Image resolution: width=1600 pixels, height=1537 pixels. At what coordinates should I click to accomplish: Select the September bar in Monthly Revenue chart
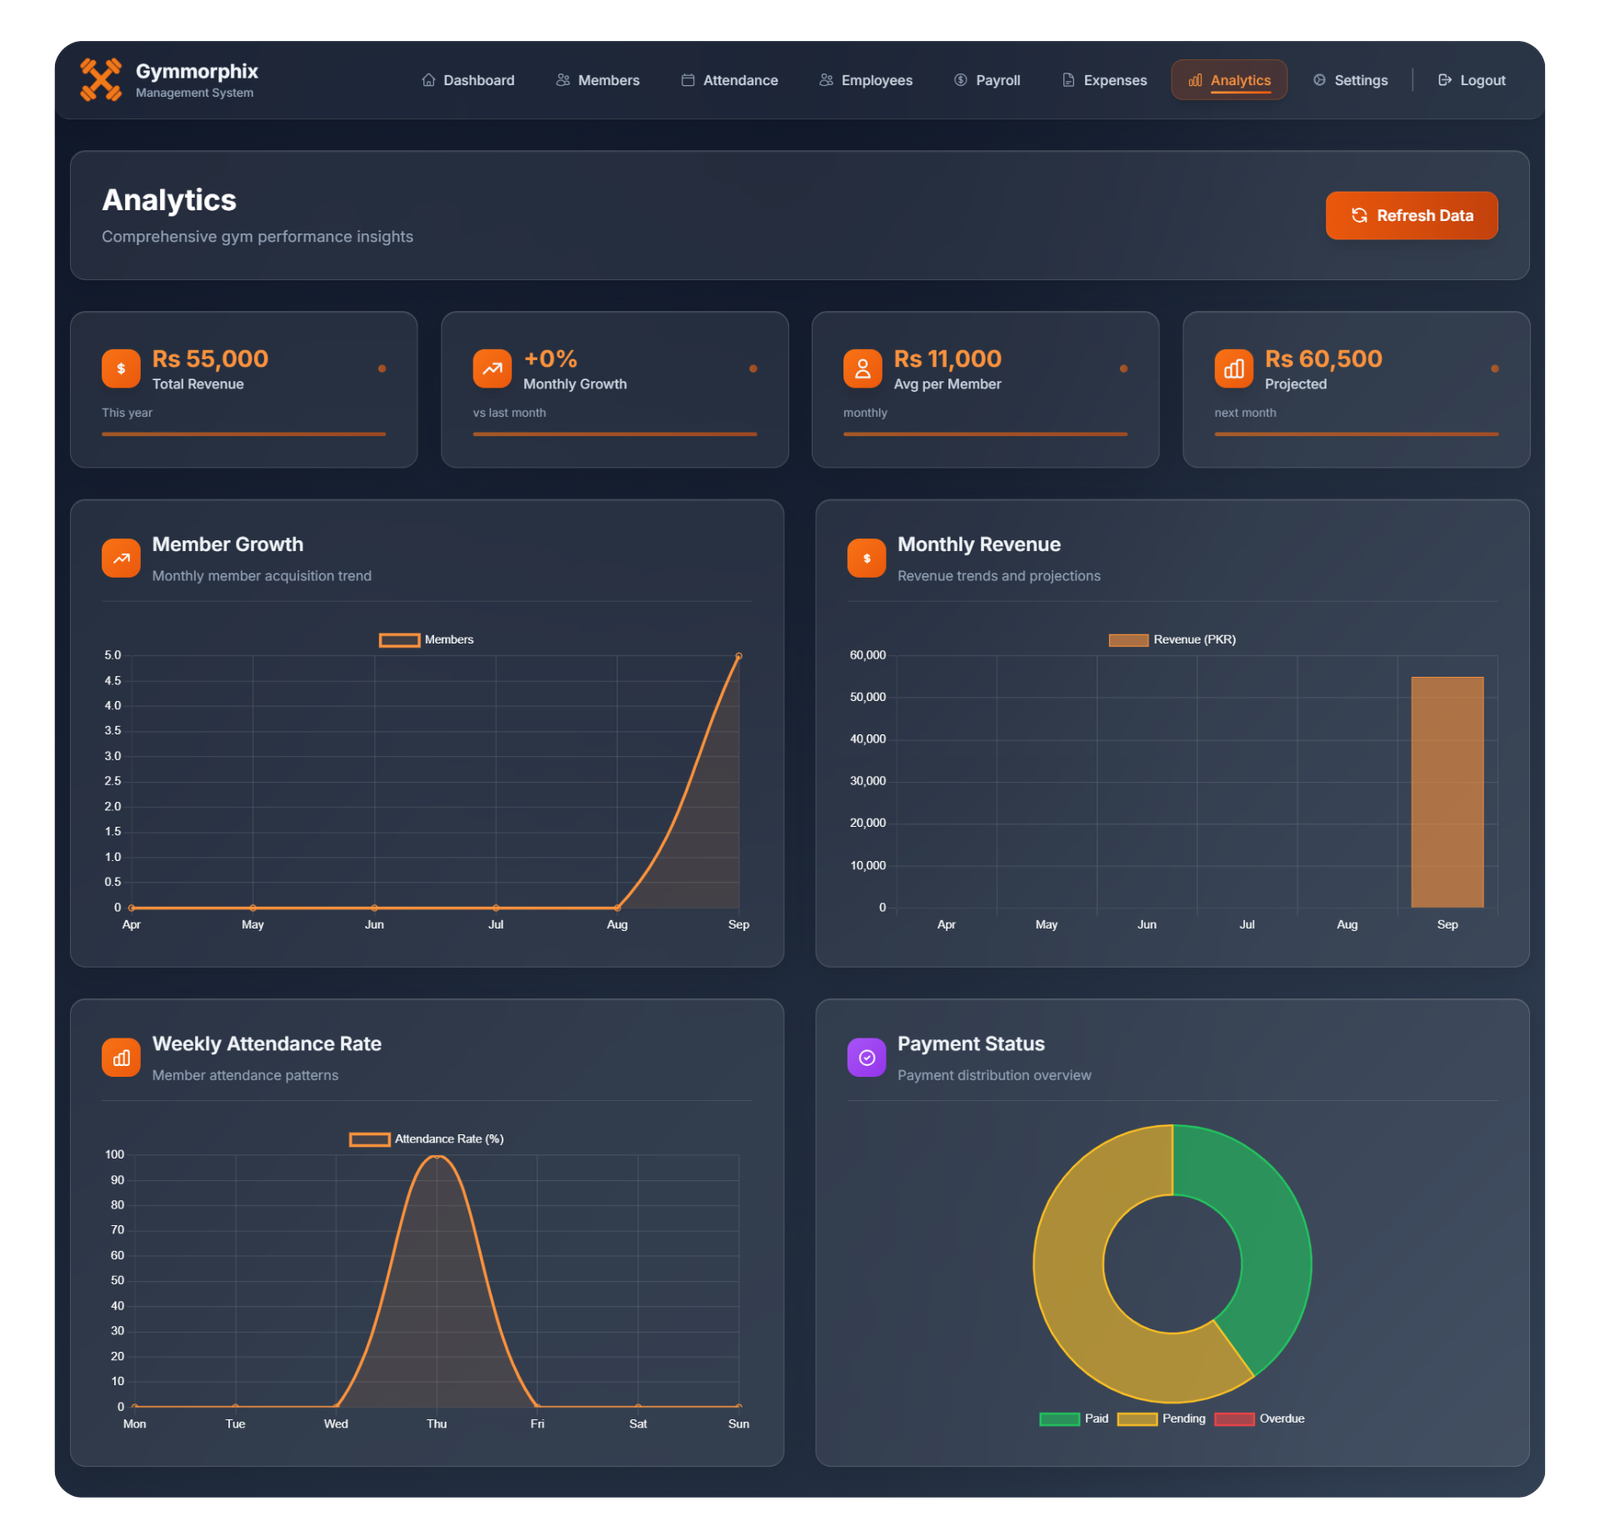[1447, 790]
